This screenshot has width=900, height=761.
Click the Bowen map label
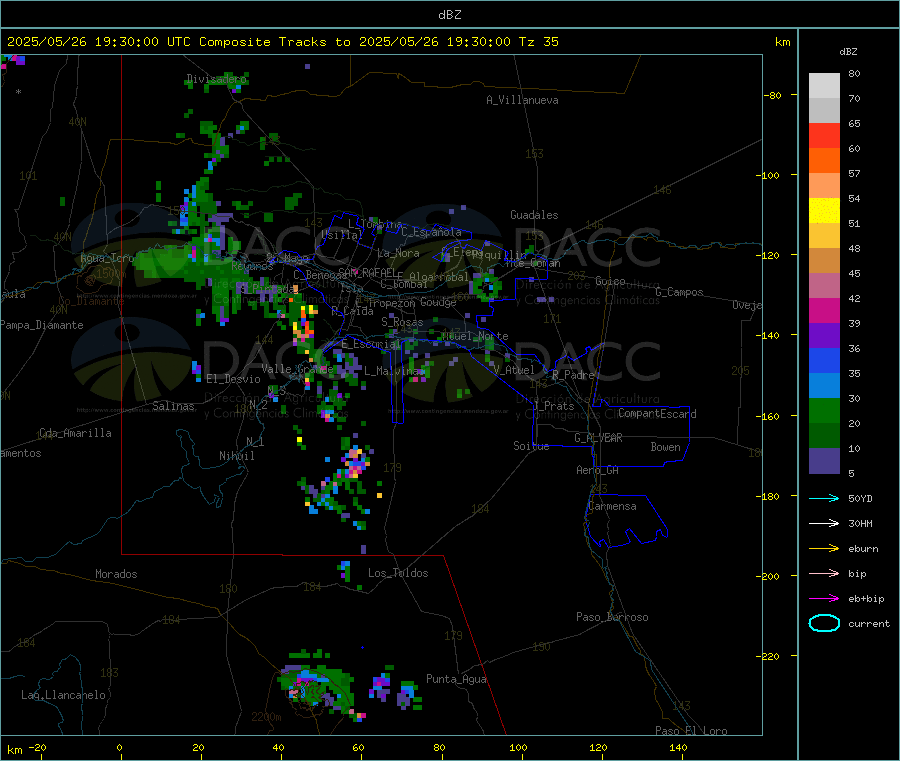[665, 447]
